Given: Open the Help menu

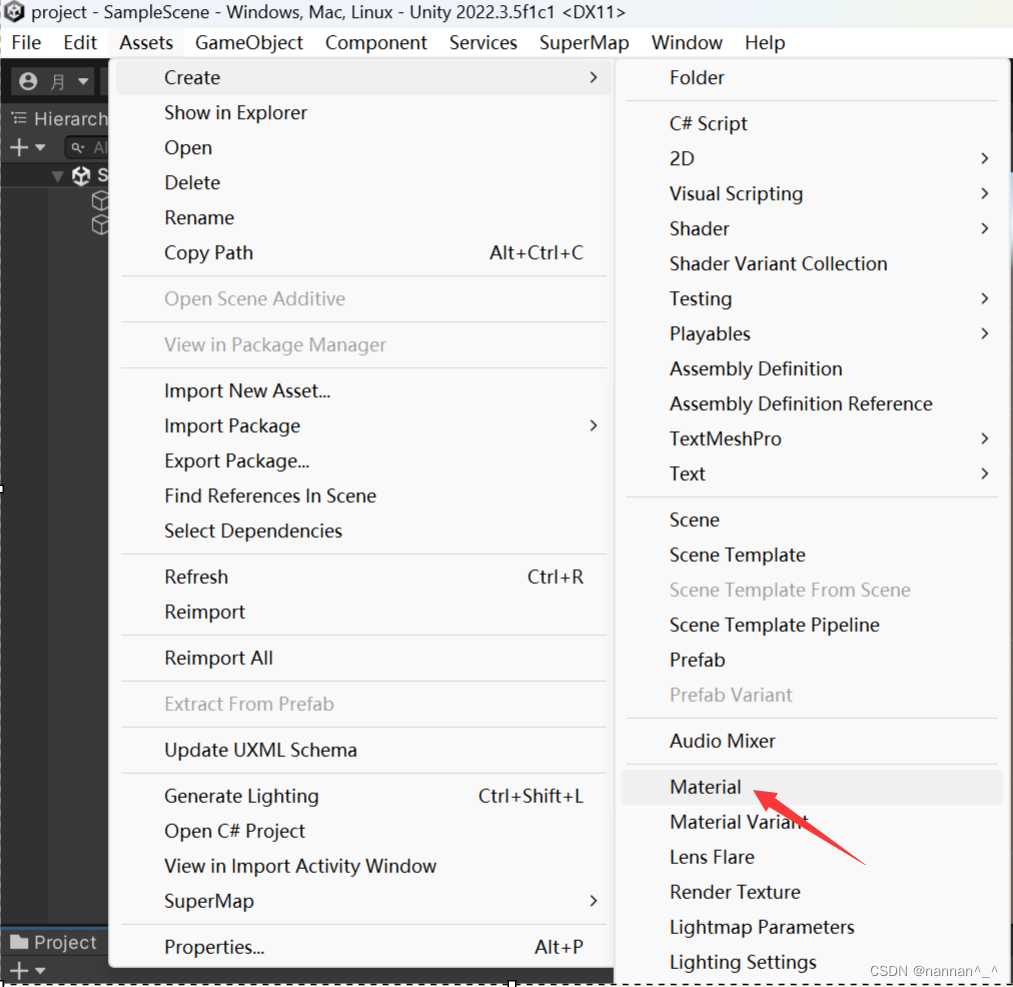Looking at the screenshot, I should click(765, 43).
